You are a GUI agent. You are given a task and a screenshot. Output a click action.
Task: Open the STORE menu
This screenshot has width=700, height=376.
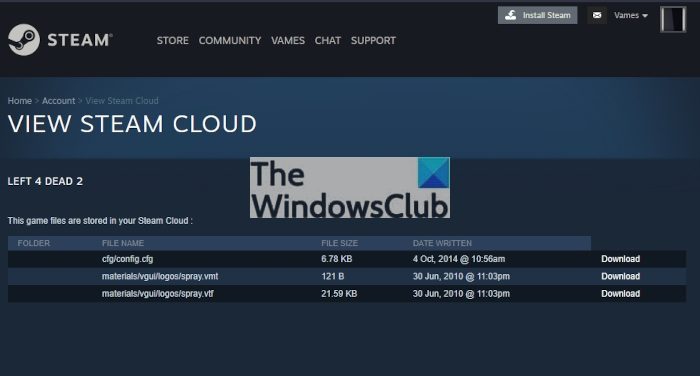(172, 41)
